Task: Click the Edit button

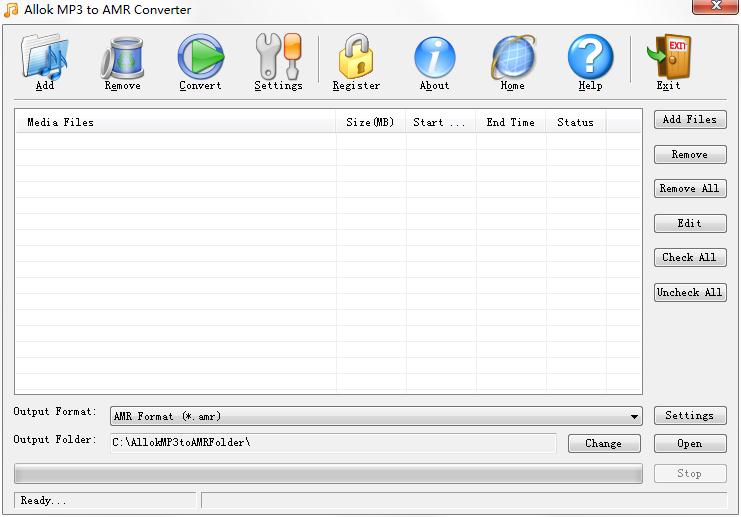Action: pos(689,224)
